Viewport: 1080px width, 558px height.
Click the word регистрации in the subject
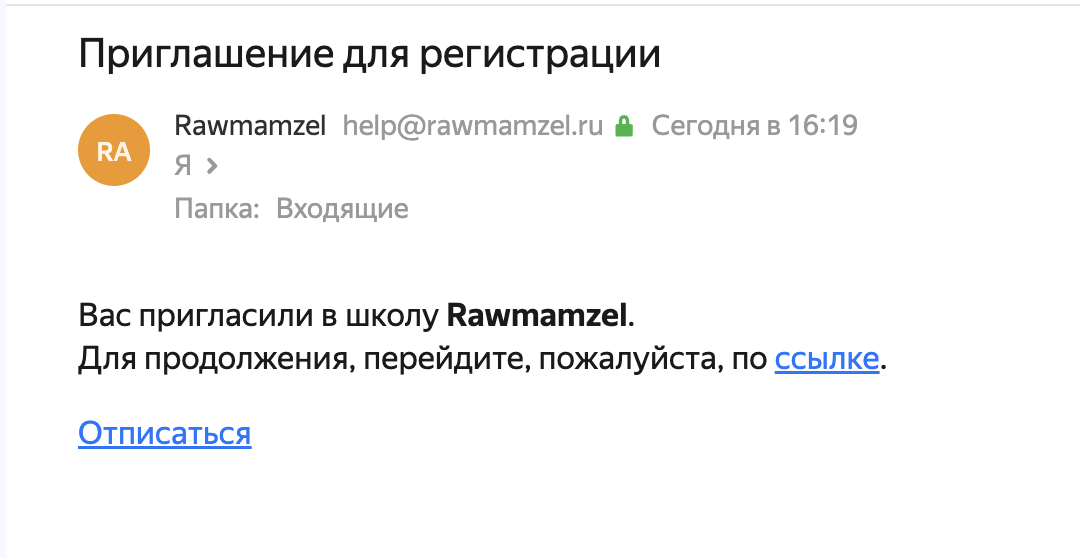tap(540, 56)
